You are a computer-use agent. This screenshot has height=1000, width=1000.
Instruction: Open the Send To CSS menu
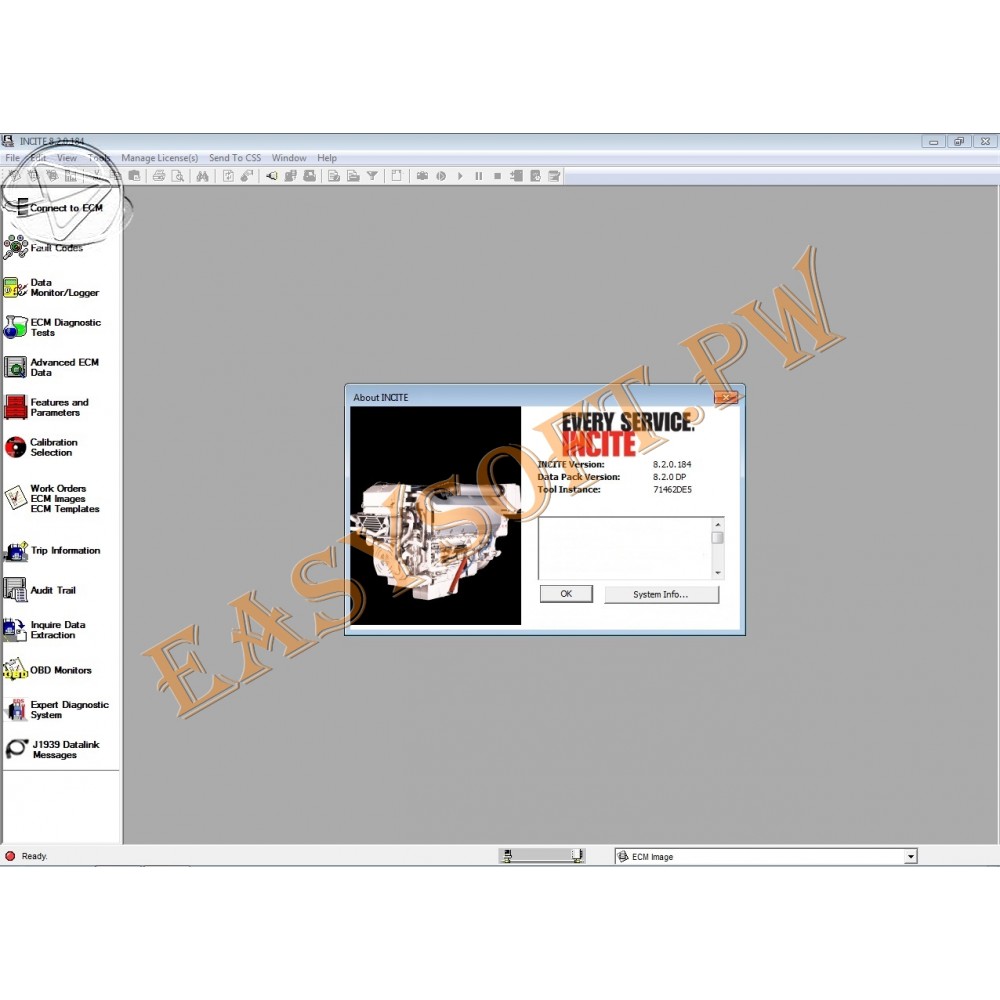pos(235,158)
